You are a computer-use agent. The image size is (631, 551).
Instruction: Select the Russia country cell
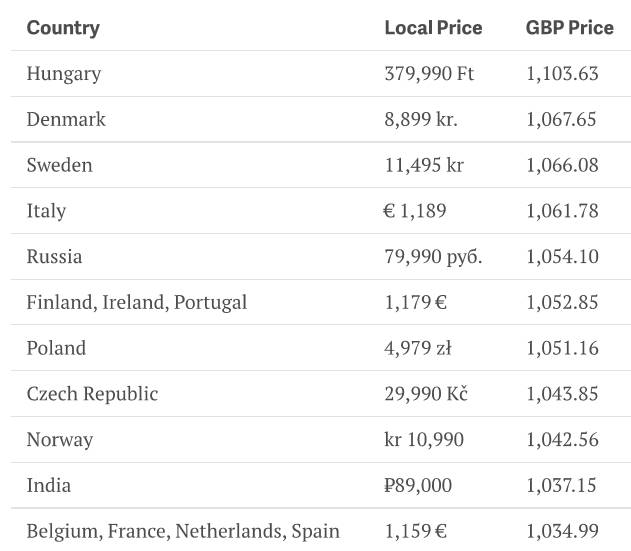[55, 257]
